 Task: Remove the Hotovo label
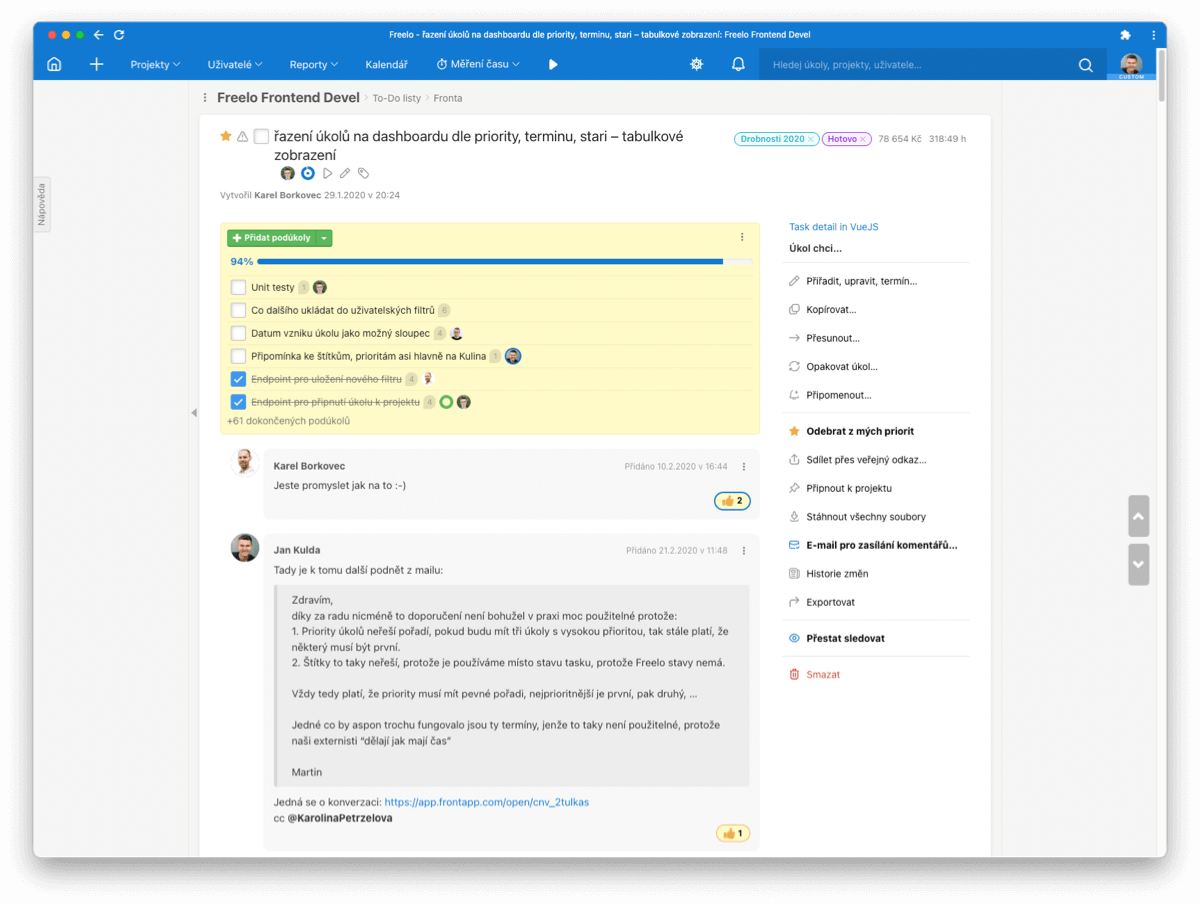click(x=864, y=139)
